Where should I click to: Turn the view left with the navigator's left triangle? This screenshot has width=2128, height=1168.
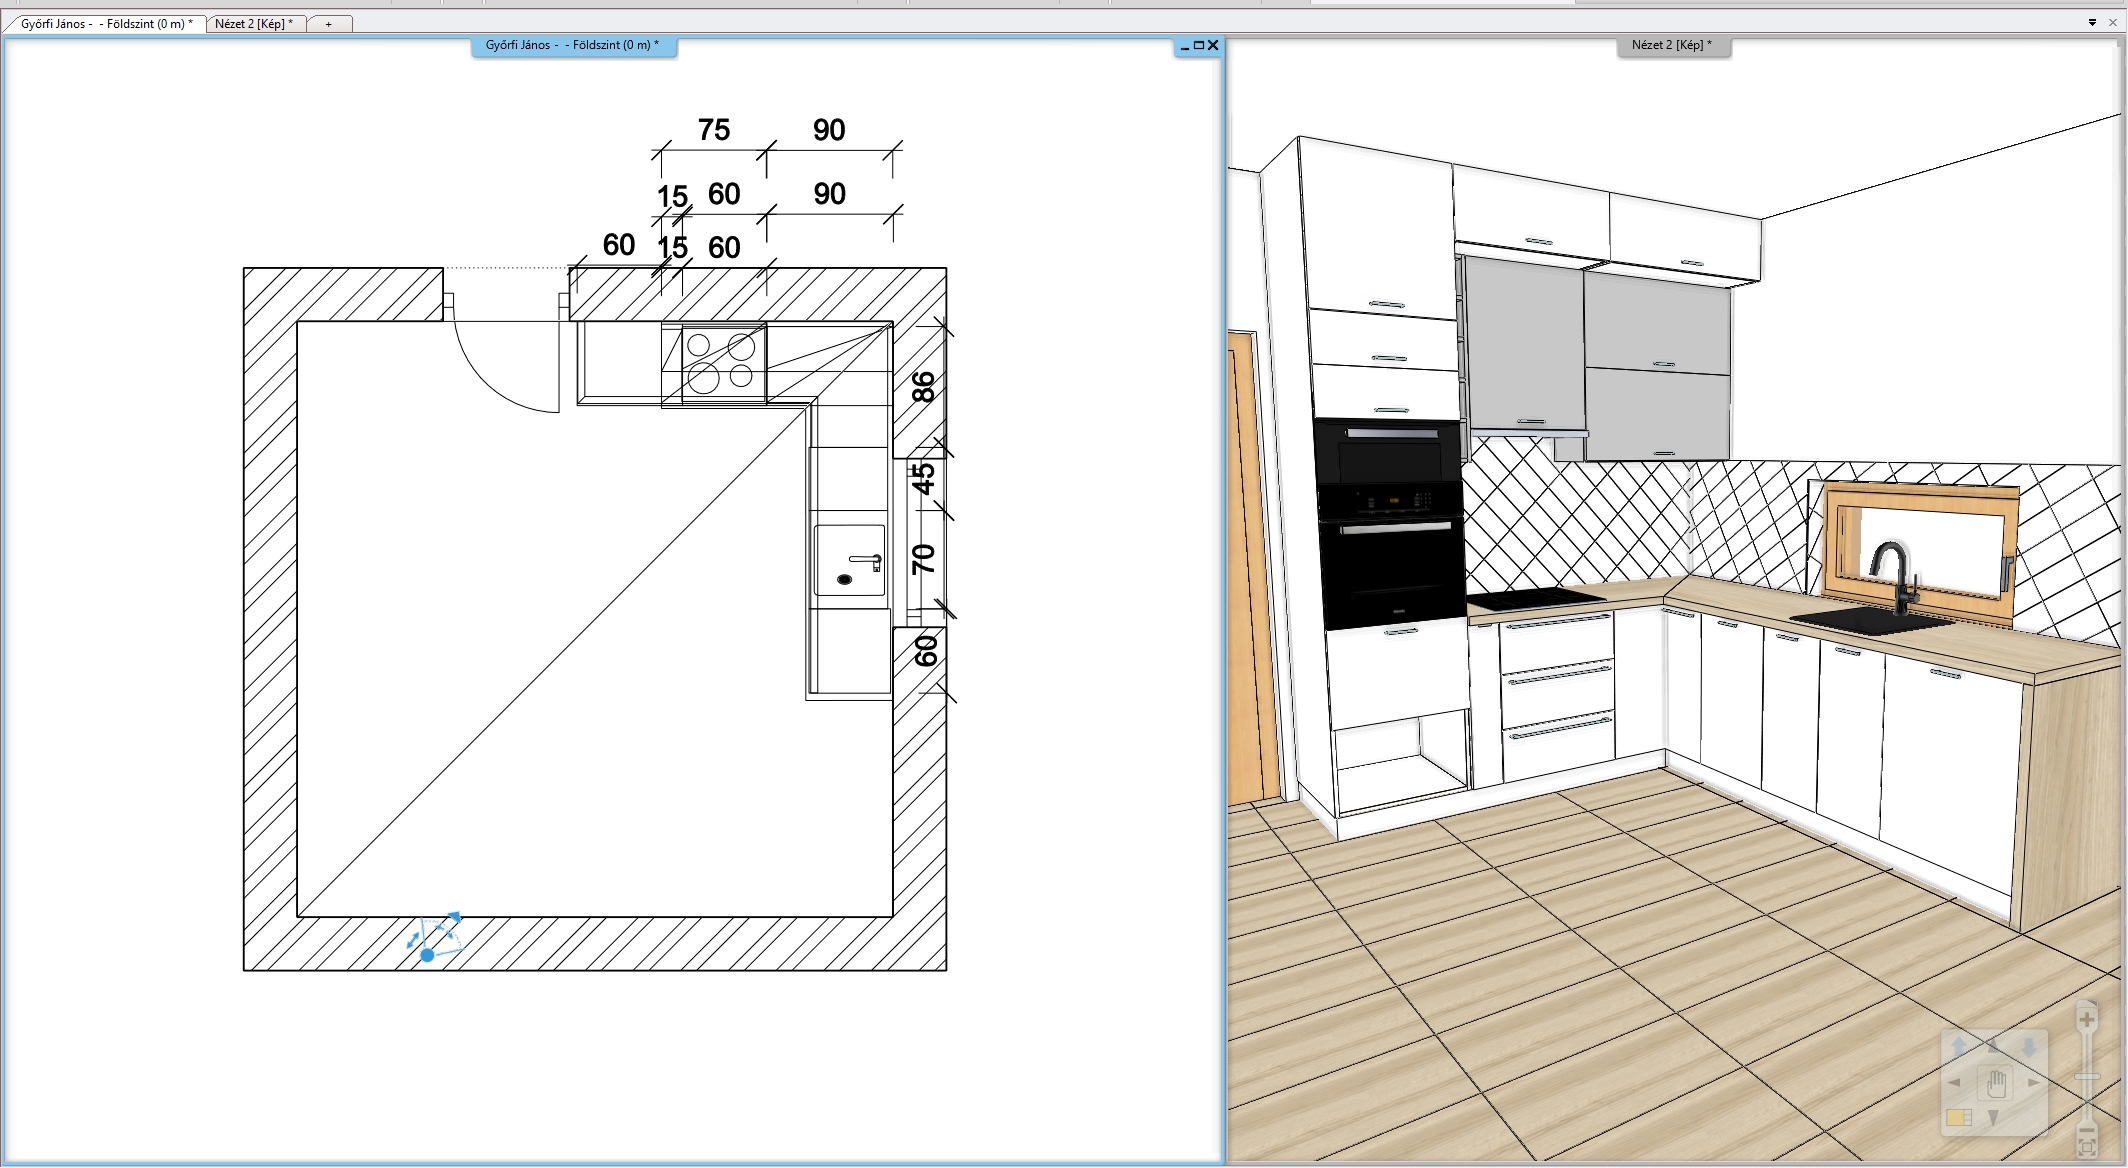(1955, 1082)
